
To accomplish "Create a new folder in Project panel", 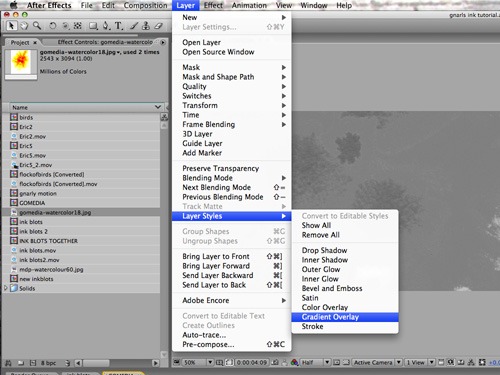I will coord(21,363).
